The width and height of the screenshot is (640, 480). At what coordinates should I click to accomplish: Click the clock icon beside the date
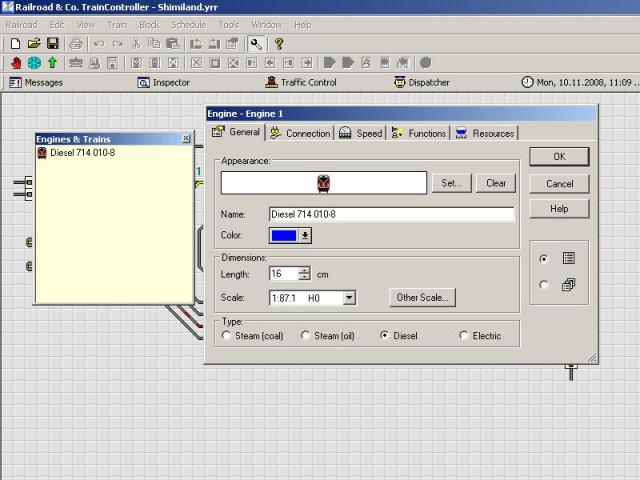[x=527, y=82]
